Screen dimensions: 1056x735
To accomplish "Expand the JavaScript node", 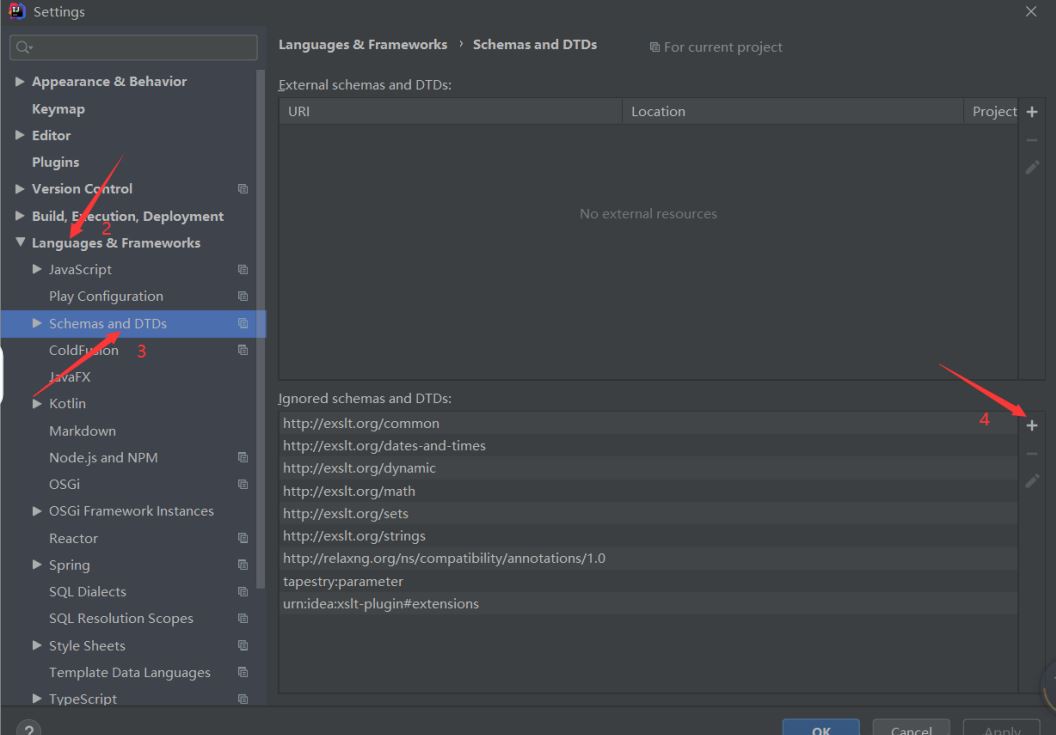I will coord(37,269).
